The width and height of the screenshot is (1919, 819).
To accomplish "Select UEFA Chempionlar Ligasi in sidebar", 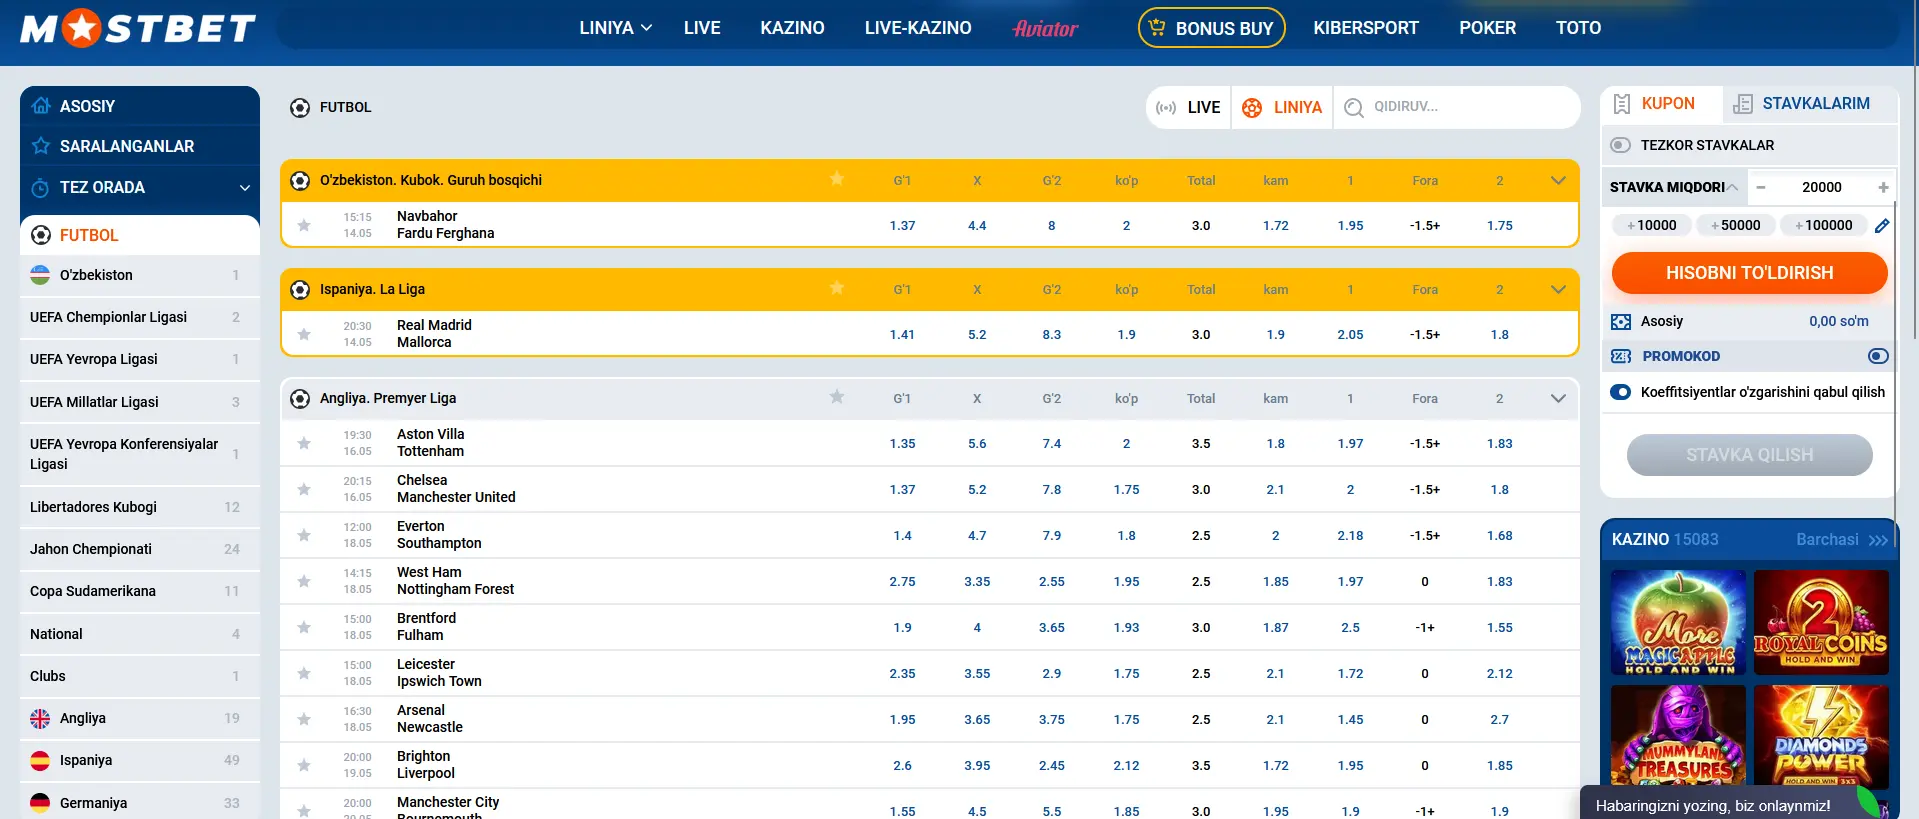I will click(x=139, y=317).
